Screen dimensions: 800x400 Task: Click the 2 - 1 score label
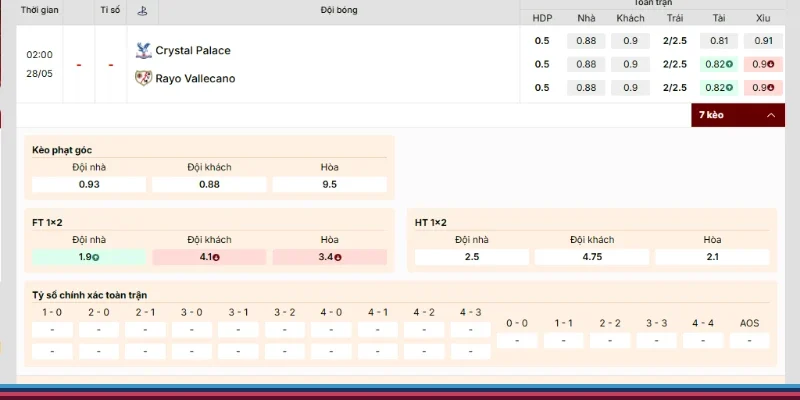(x=145, y=312)
